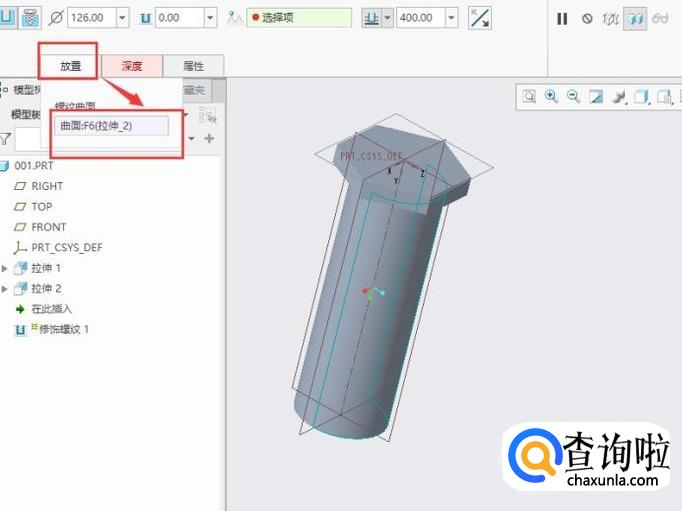Image resolution: width=682 pixels, height=511 pixels.
Task: Click the RIGHT datum plane icon
Action: point(20,186)
